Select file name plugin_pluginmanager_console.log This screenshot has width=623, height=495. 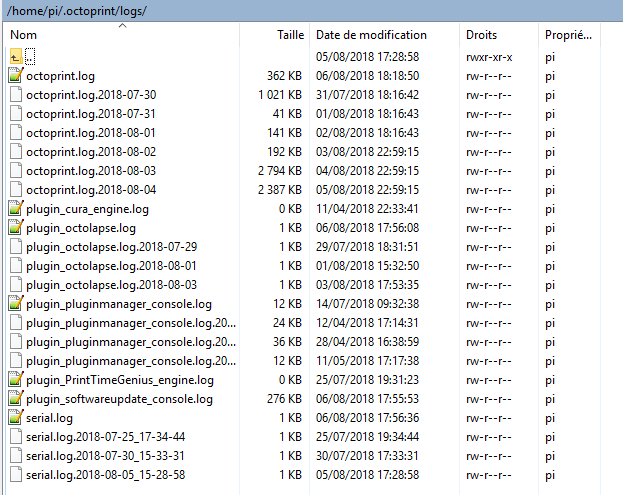(x=119, y=304)
